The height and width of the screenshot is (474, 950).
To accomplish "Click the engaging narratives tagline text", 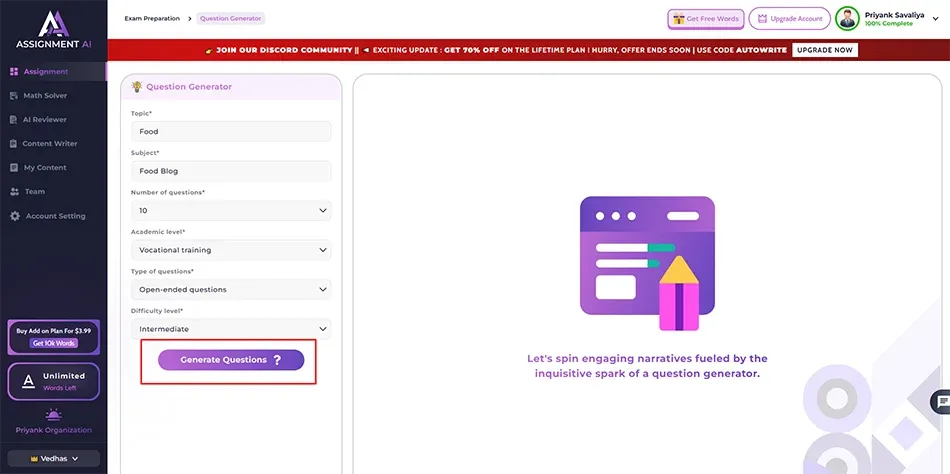I will pos(647,366).
